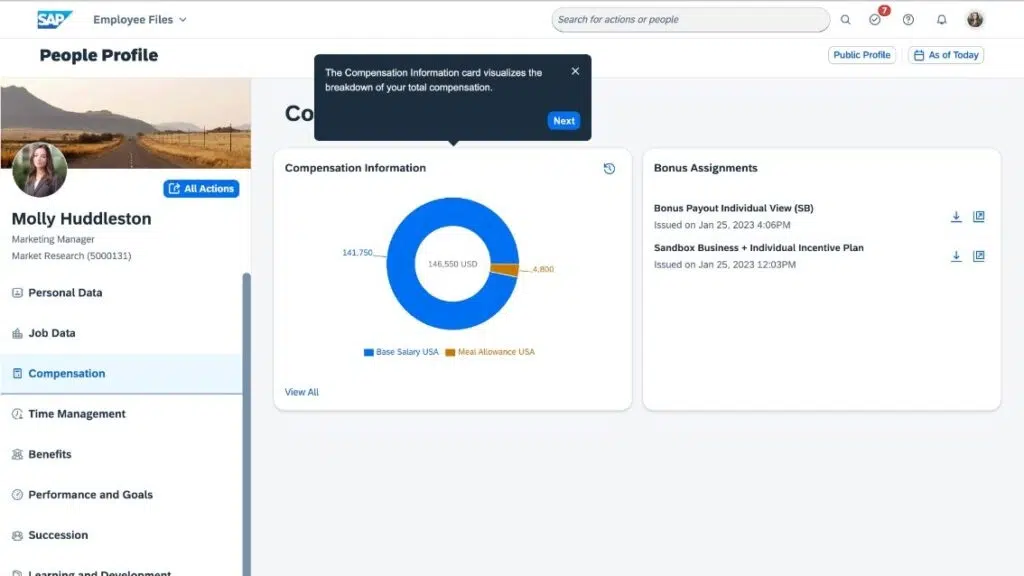This screenshot has width=1024, height=576.
Task: Switch to the Benefits section
Action: pyautogui.click(x=49, y=454)
